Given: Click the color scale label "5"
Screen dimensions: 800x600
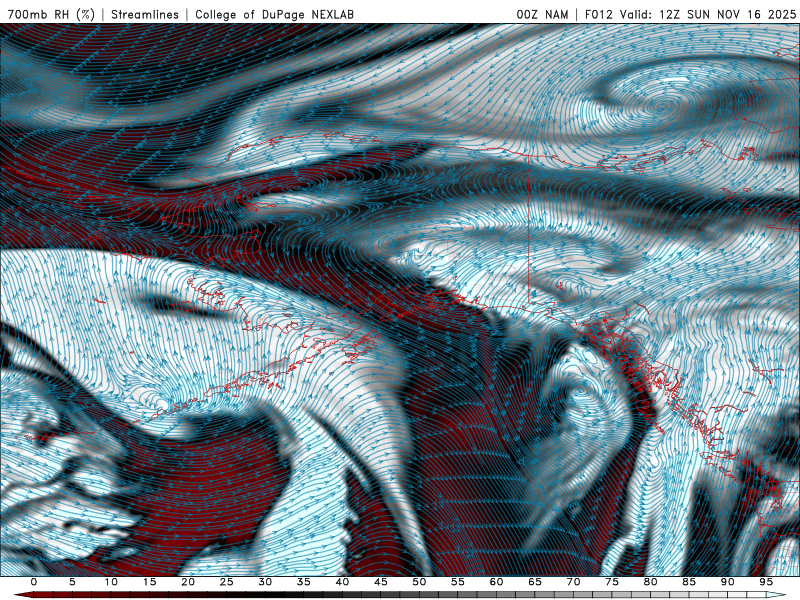Looking at the screenshot, I should pyautogui.click(x=72, y=582).
